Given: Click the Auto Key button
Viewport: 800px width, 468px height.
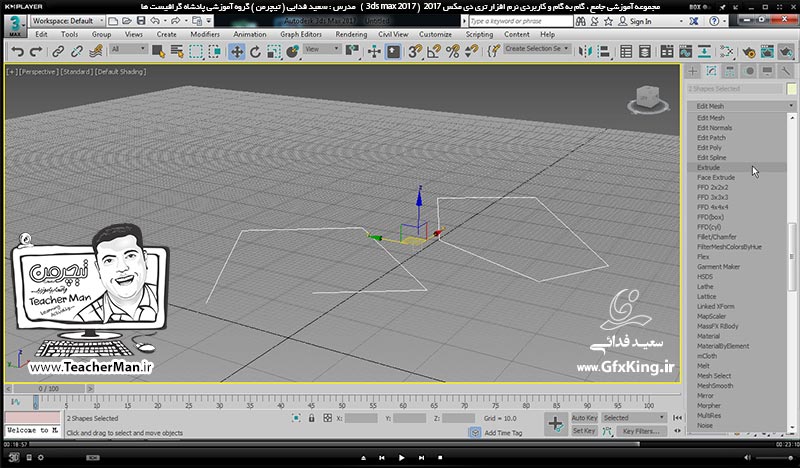Looking at the screenshot, I should click(584, 417).
